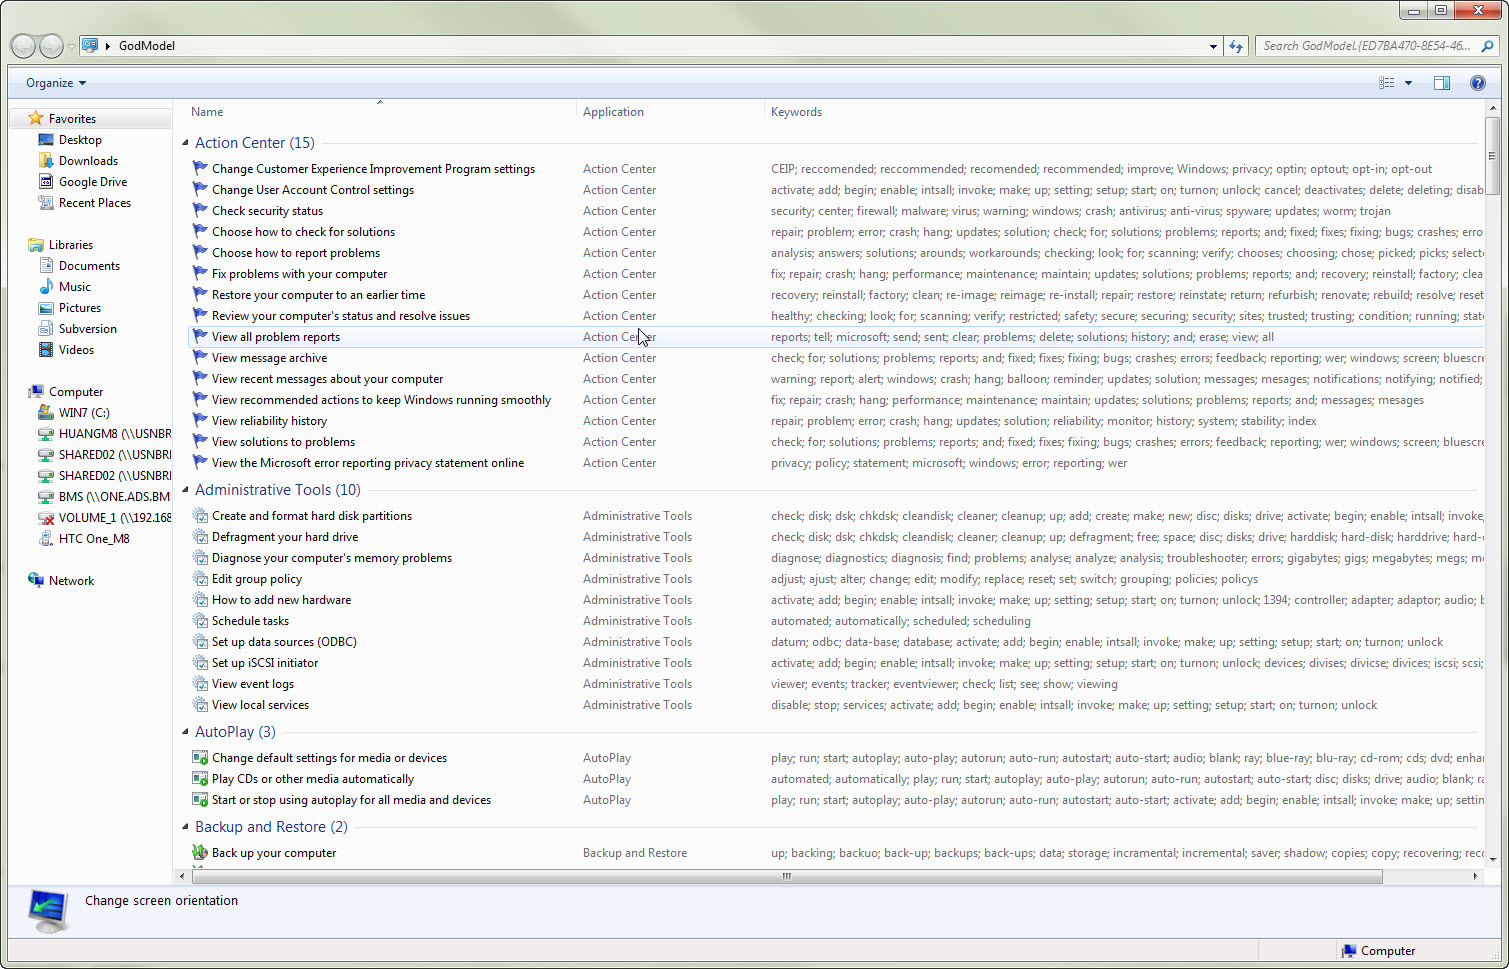Click the Back navigation arrow button
The height and width of the screenshot is (969, 1509).
tap(23, 45)
